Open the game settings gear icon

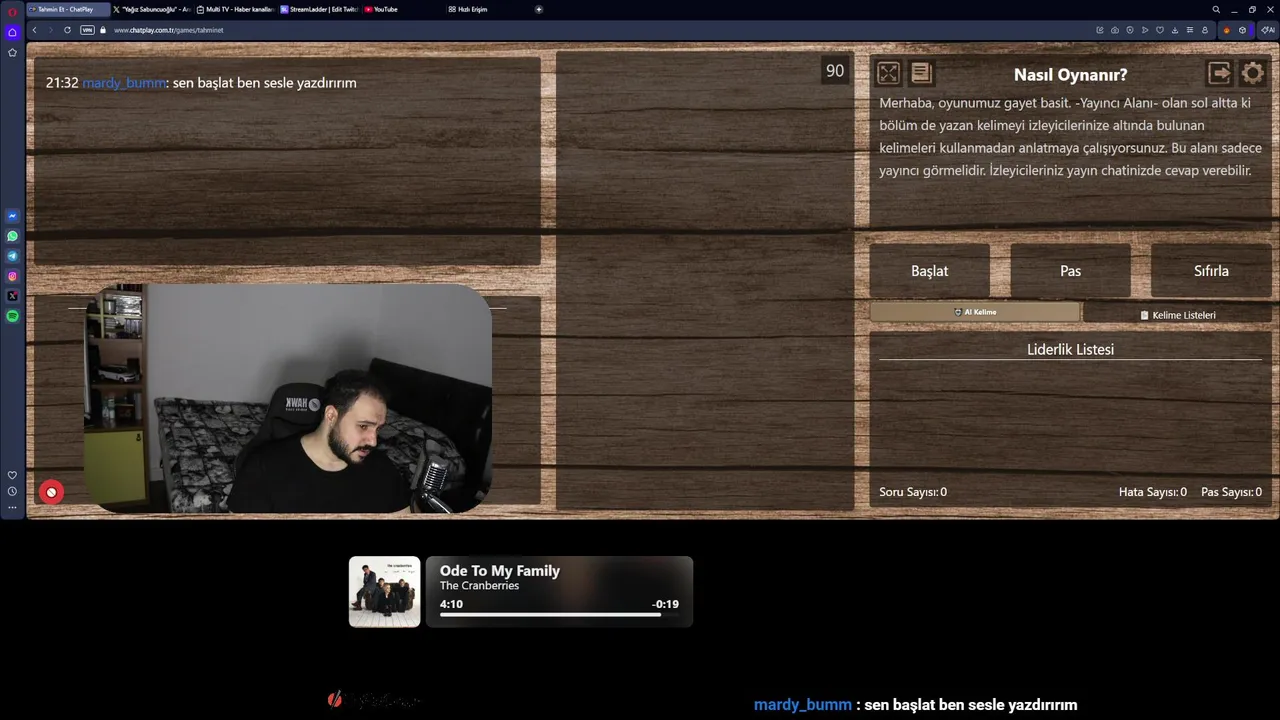1252,73
